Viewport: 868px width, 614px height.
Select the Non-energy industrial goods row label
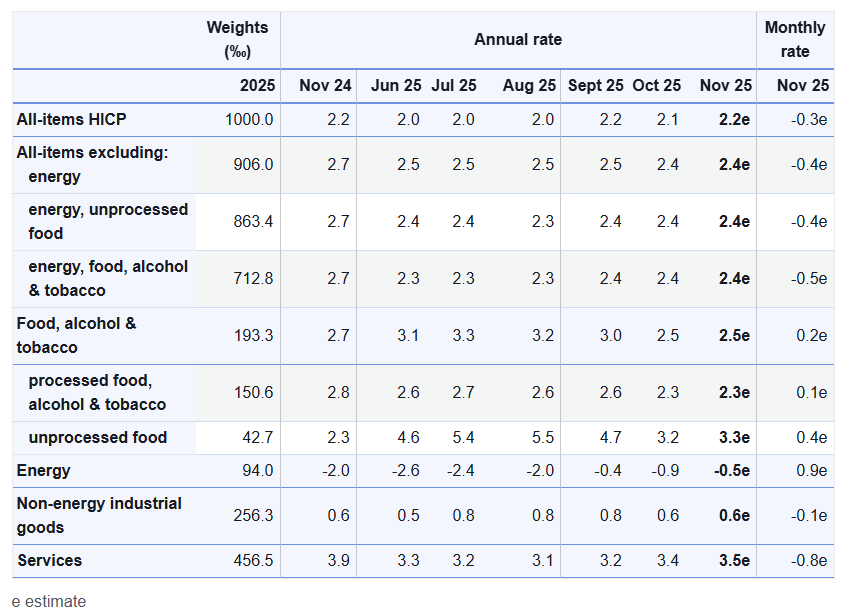(99, 515)
